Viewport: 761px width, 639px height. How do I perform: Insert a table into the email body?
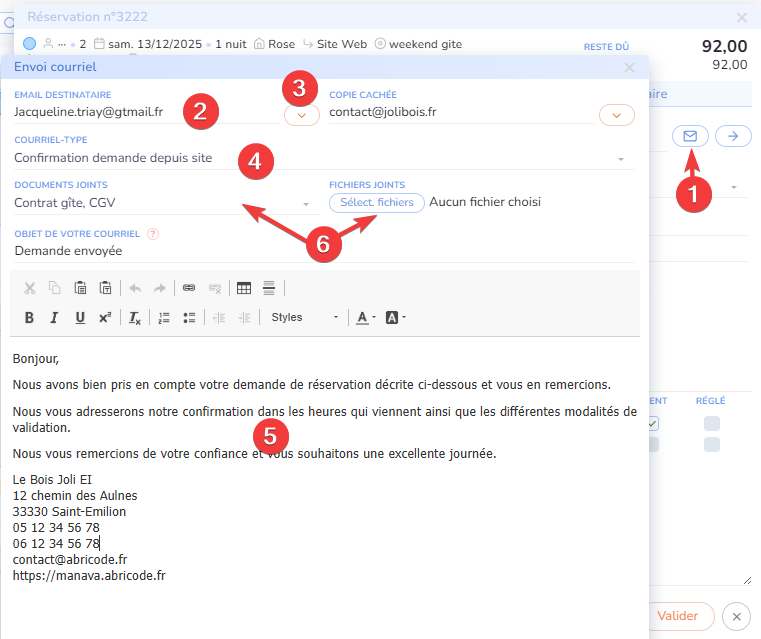coord(243,288)
